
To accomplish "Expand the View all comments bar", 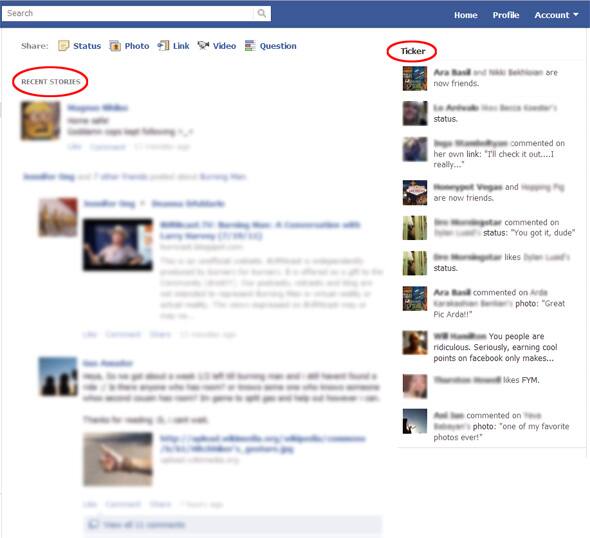I will point(233,524).
